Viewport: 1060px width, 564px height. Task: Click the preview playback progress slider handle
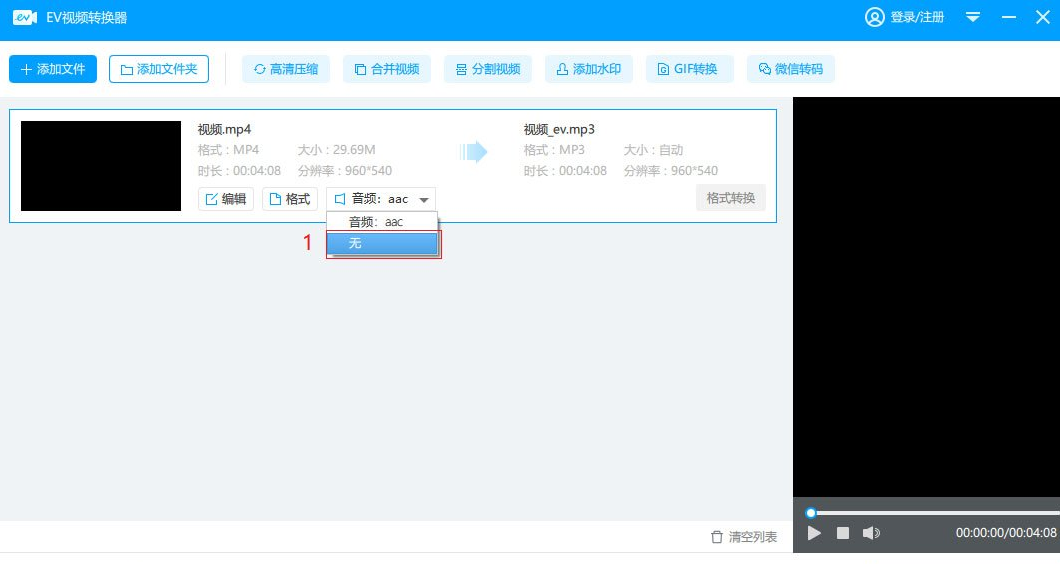[811, 513]
